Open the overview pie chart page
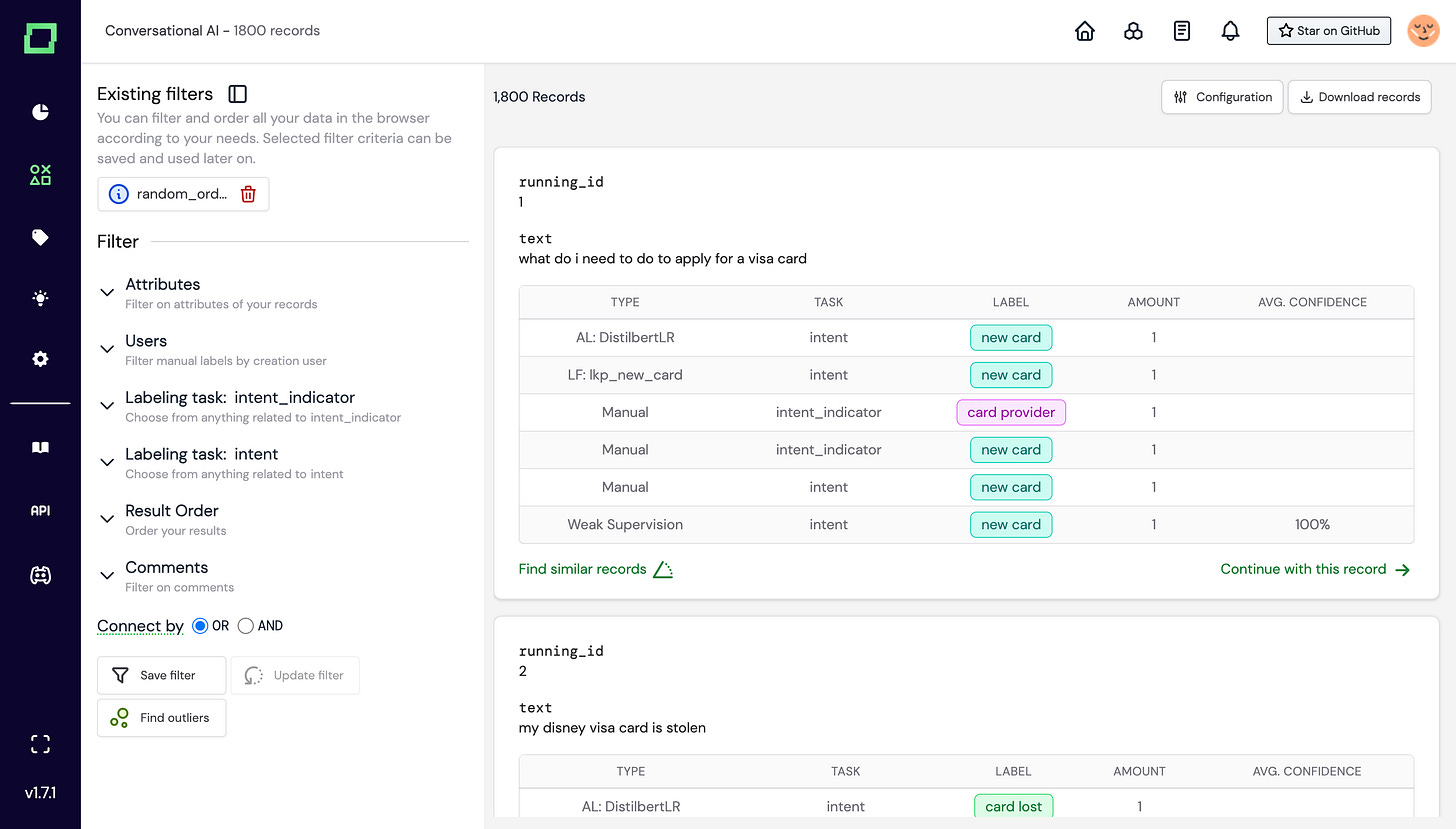This screenshot has height=829, width=1456. (40, 111)
